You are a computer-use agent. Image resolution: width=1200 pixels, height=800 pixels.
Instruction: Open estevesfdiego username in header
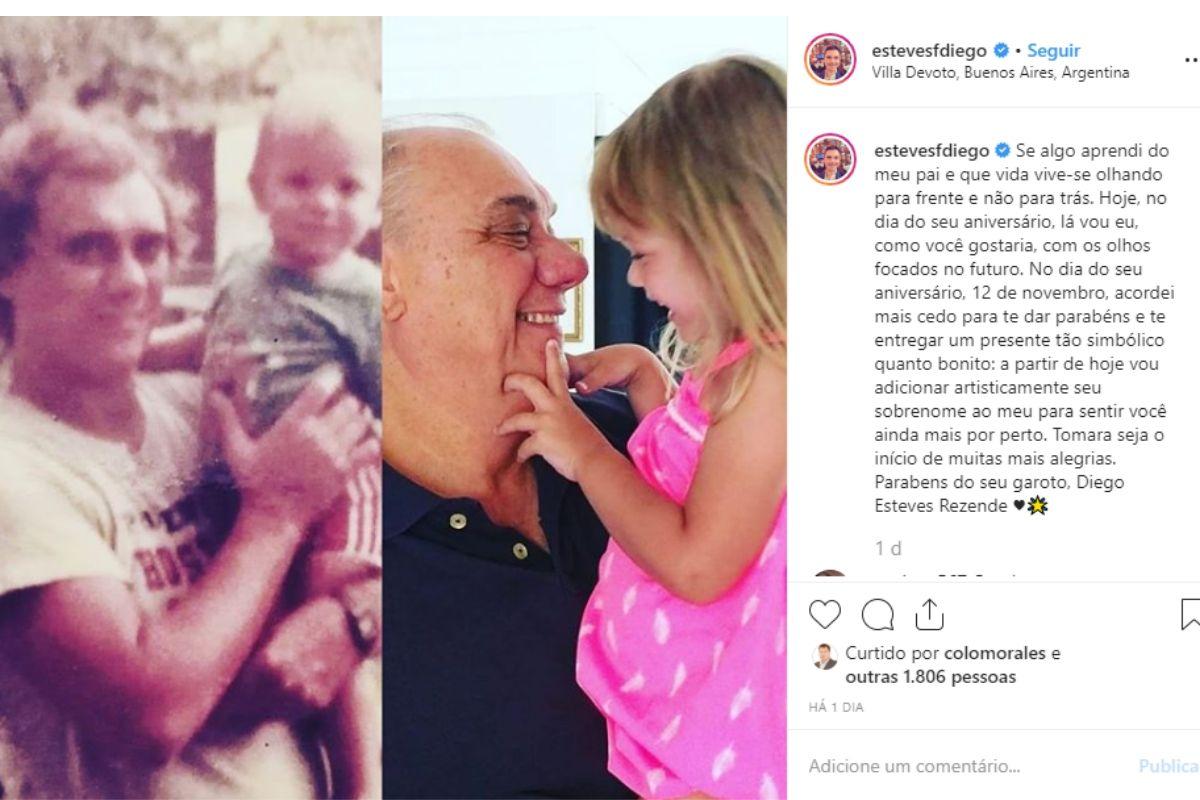coord(929,51)
